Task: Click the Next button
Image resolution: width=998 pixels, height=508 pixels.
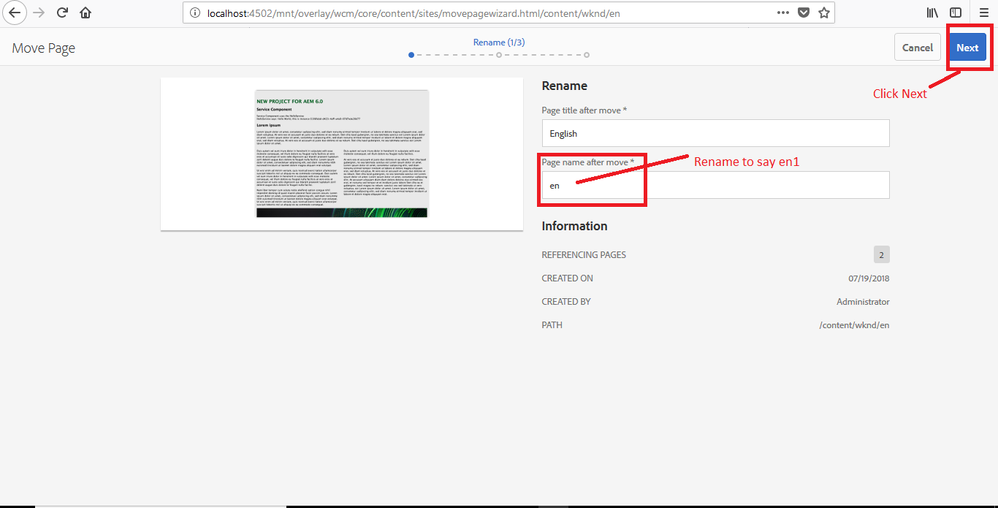Action: [x=967, y=48]
